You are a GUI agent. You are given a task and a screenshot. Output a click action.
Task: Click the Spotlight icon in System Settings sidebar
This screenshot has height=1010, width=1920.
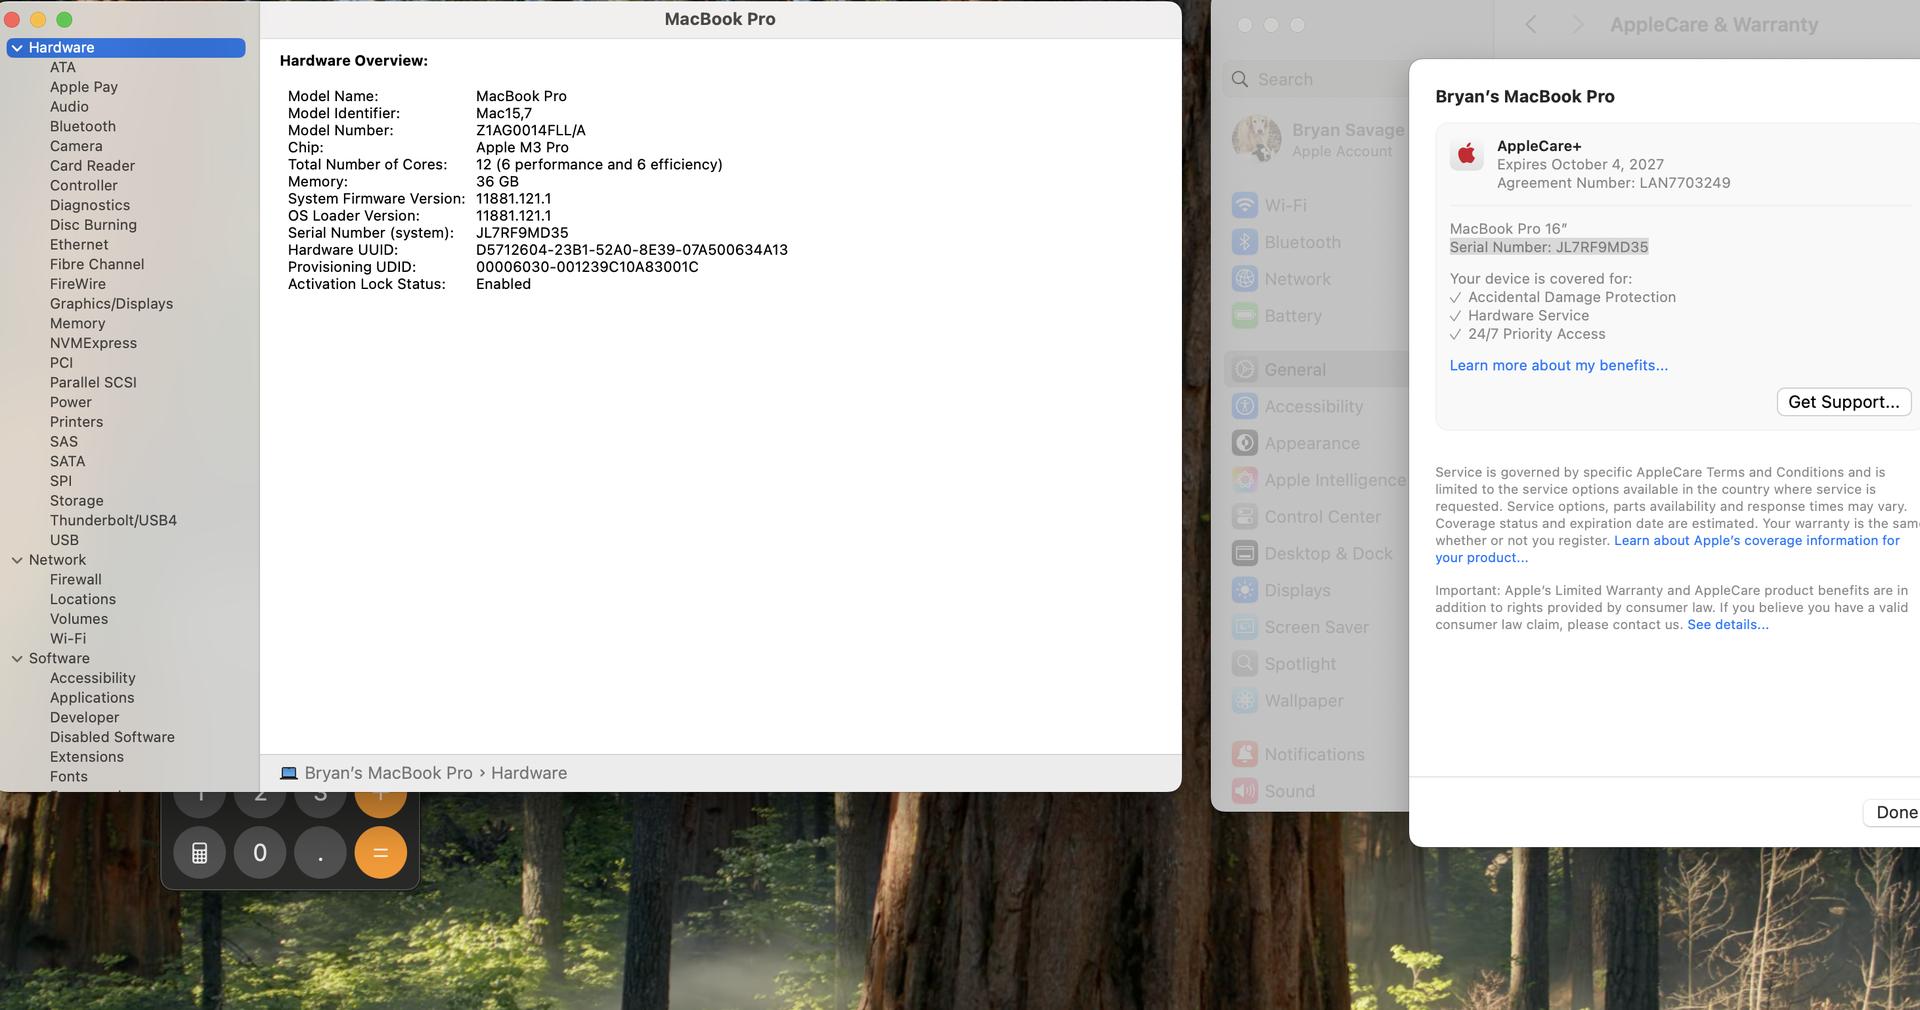point(1245,664)
